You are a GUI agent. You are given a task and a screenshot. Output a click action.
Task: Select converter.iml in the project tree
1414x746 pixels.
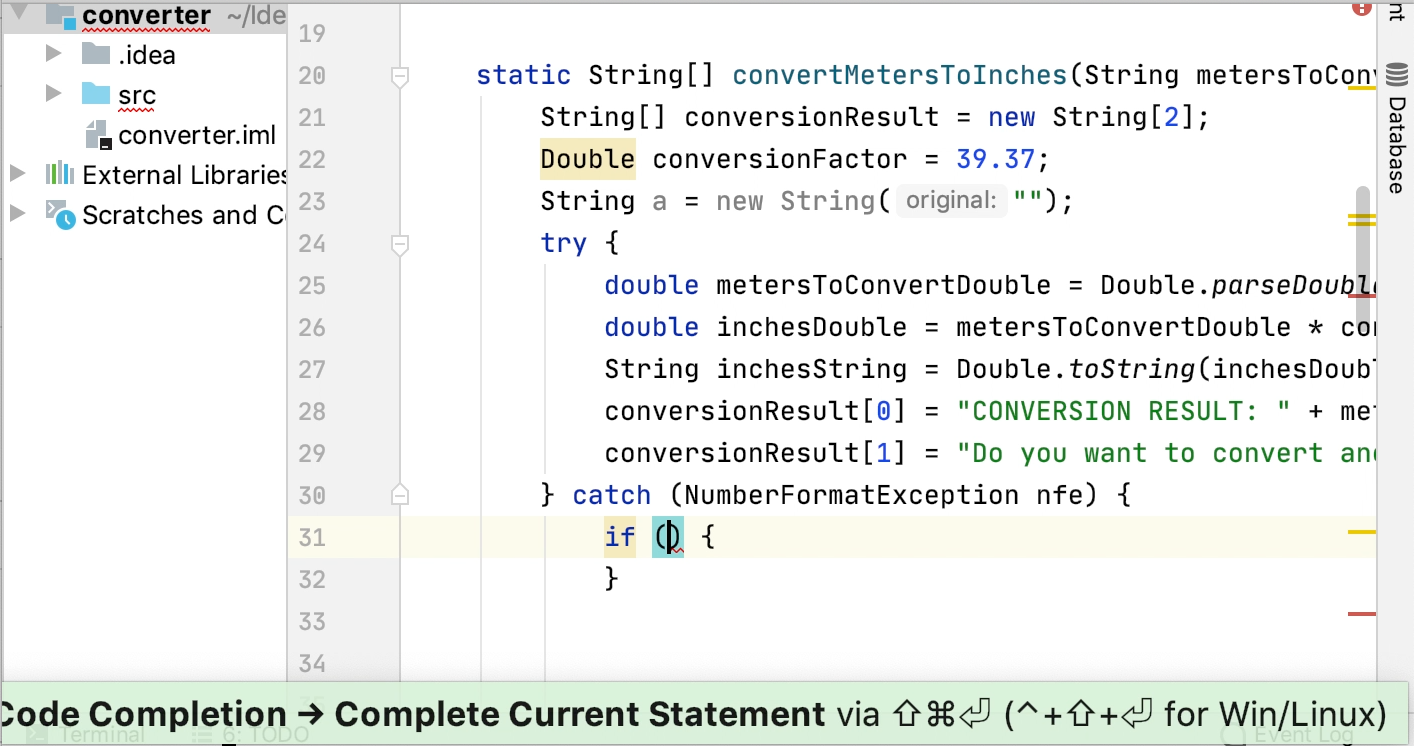(x=196, y=135)
